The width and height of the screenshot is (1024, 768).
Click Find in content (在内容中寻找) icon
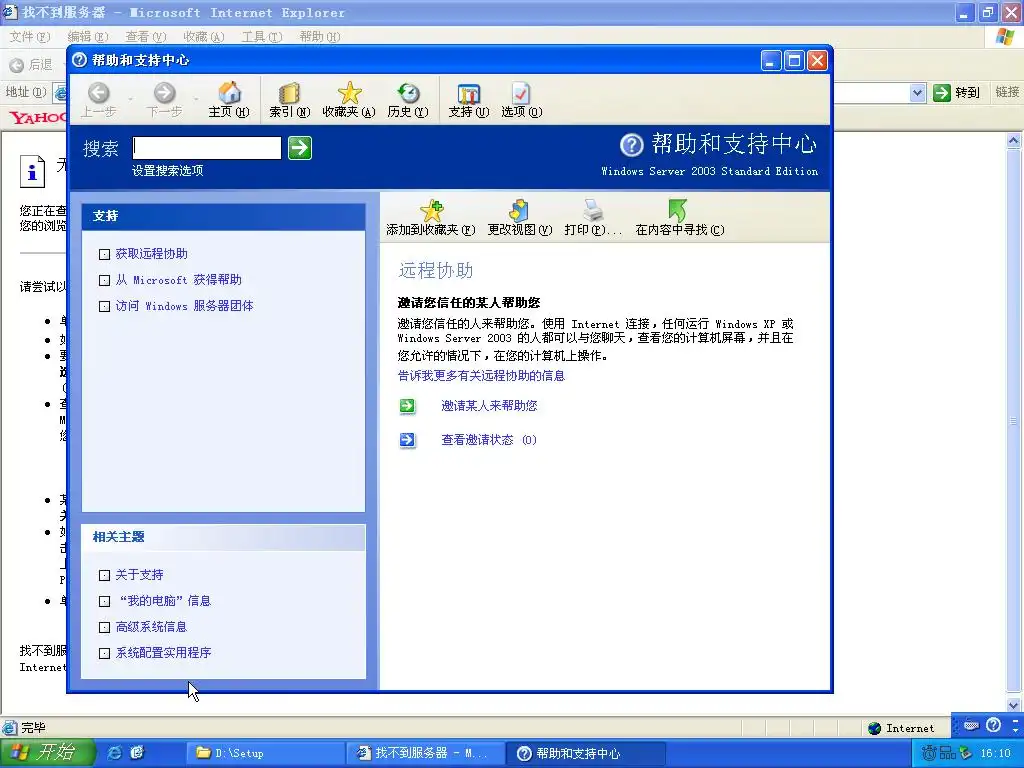[678, 210]
